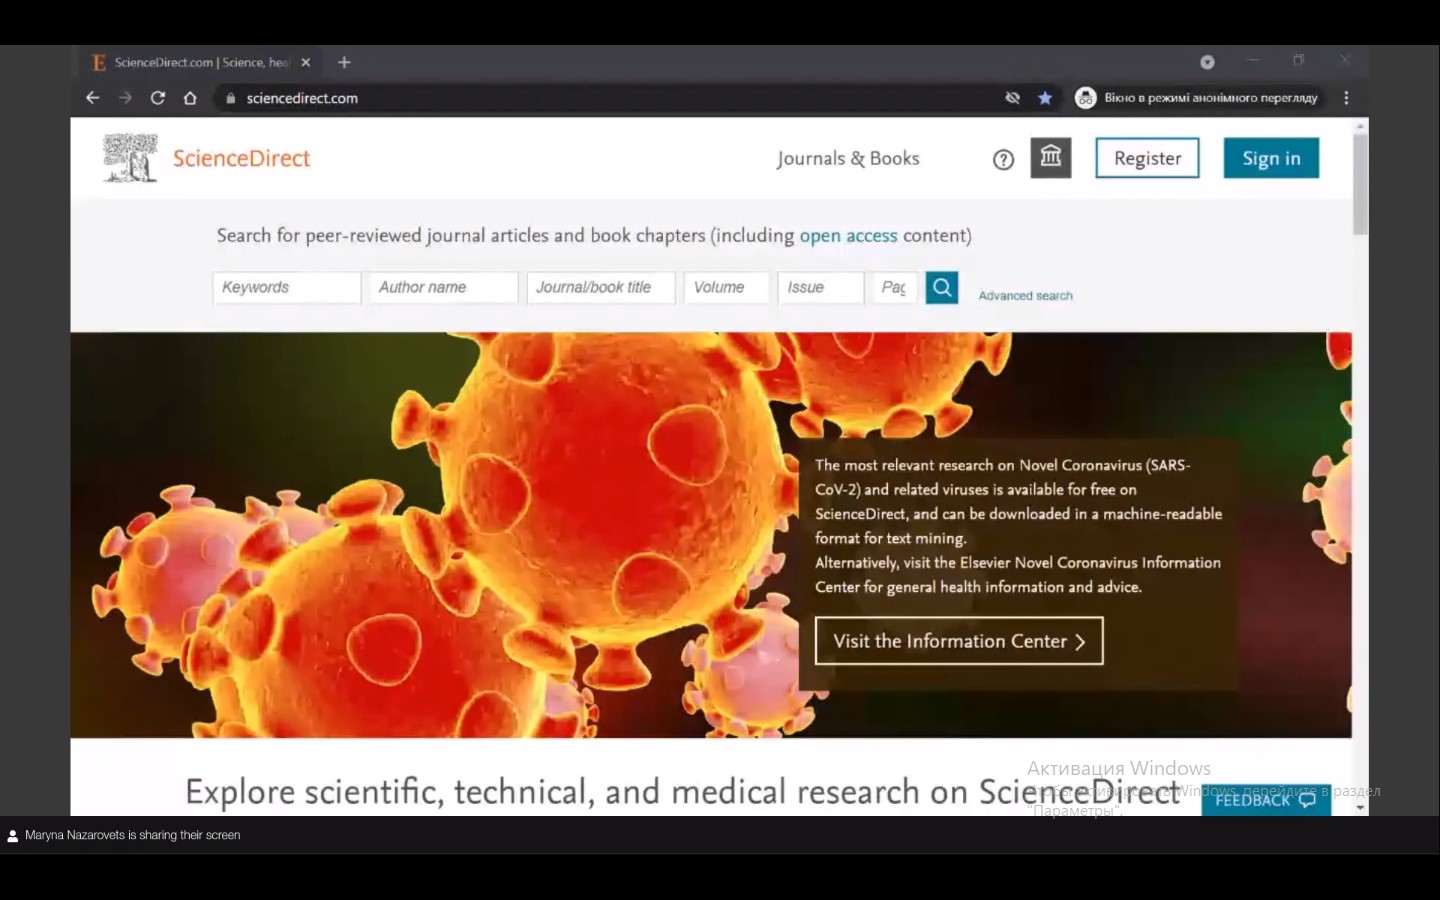This screenshot has width=1440, height=900.
Task: Follow the open access link
Action: coord(848,236)
